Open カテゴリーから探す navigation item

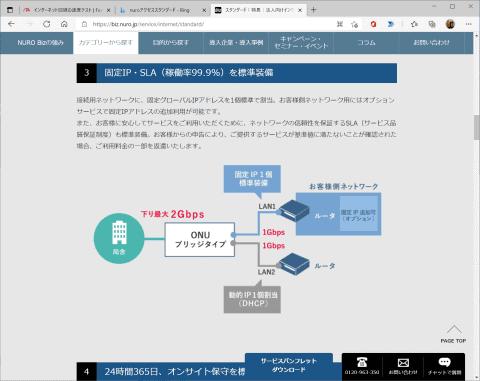[x=106, y=43]
